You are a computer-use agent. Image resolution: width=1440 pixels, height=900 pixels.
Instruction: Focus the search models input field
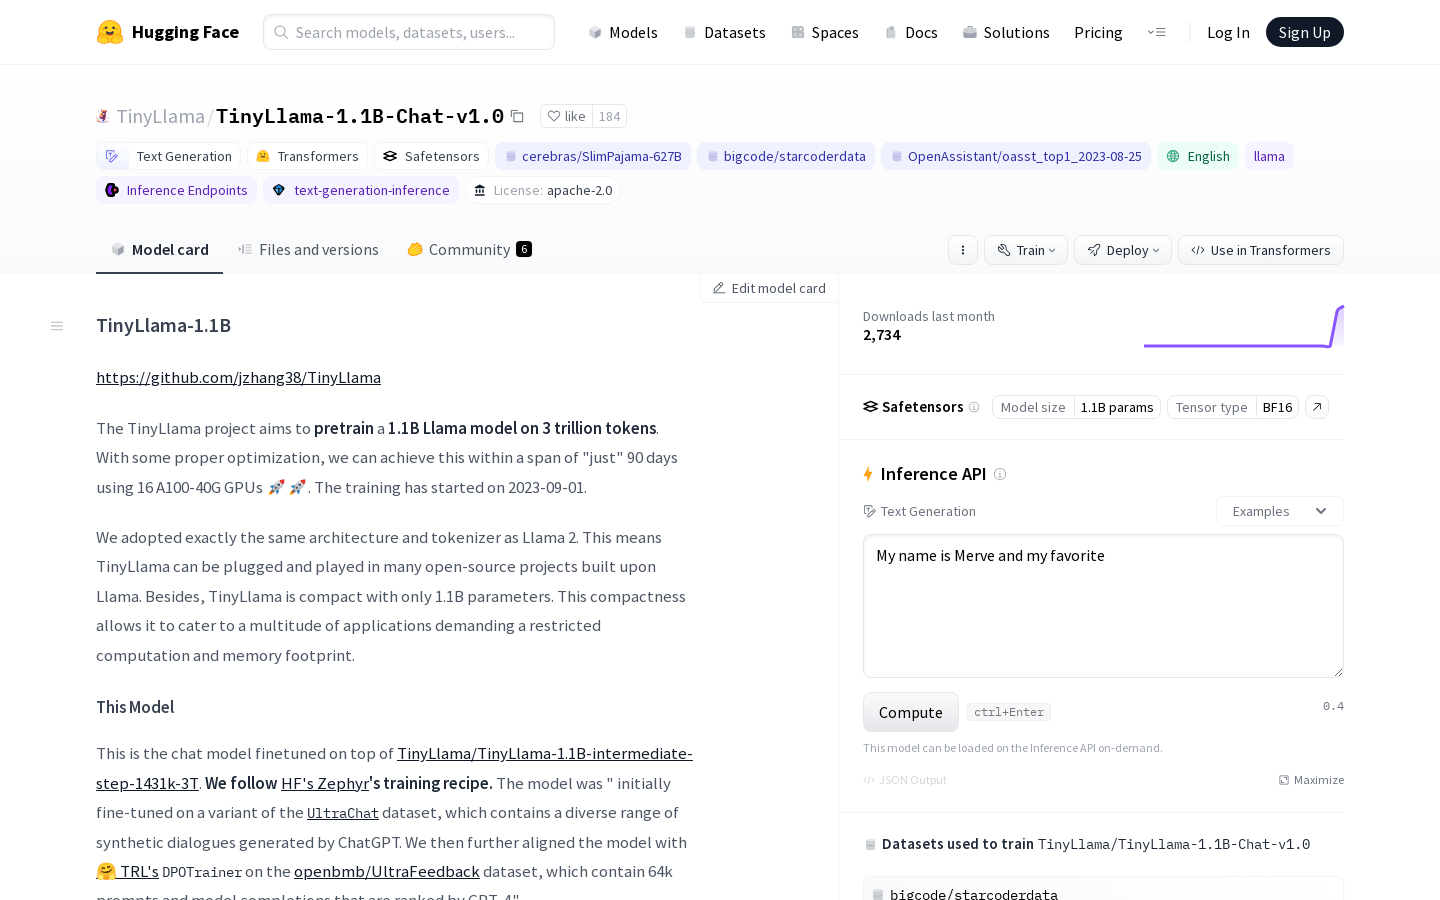pos(409,32)
